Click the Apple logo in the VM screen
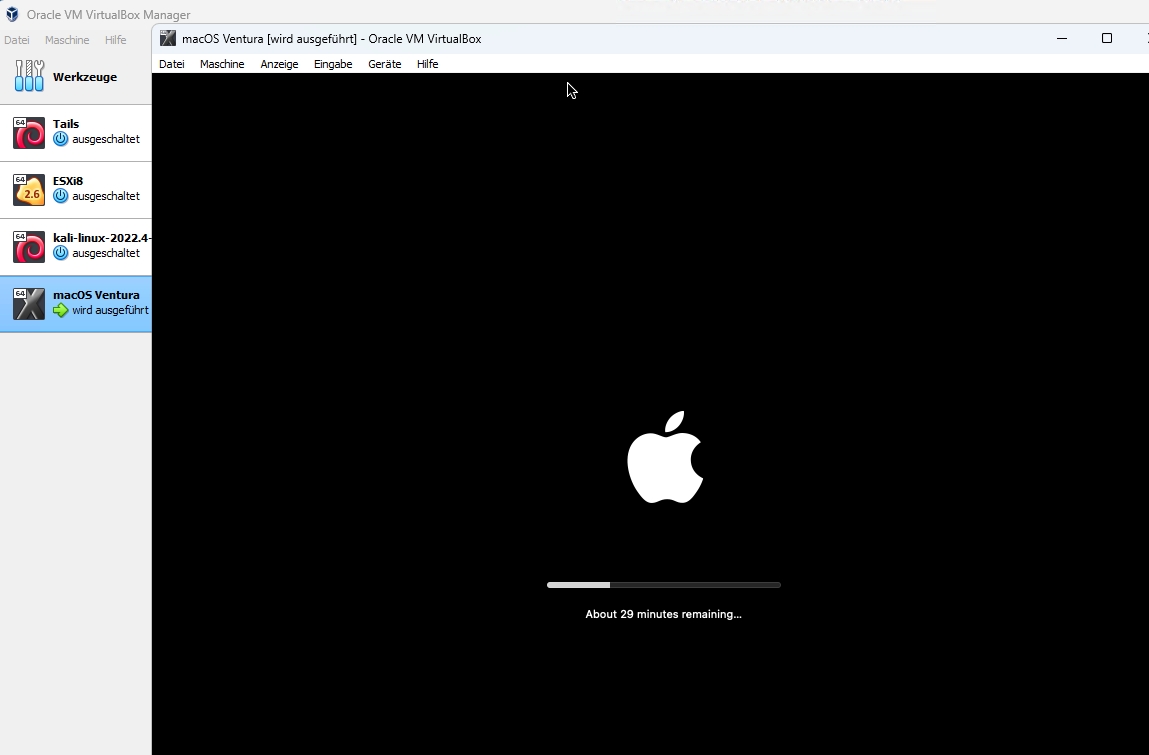The image size is (1149, 755). tap(665, 457)
